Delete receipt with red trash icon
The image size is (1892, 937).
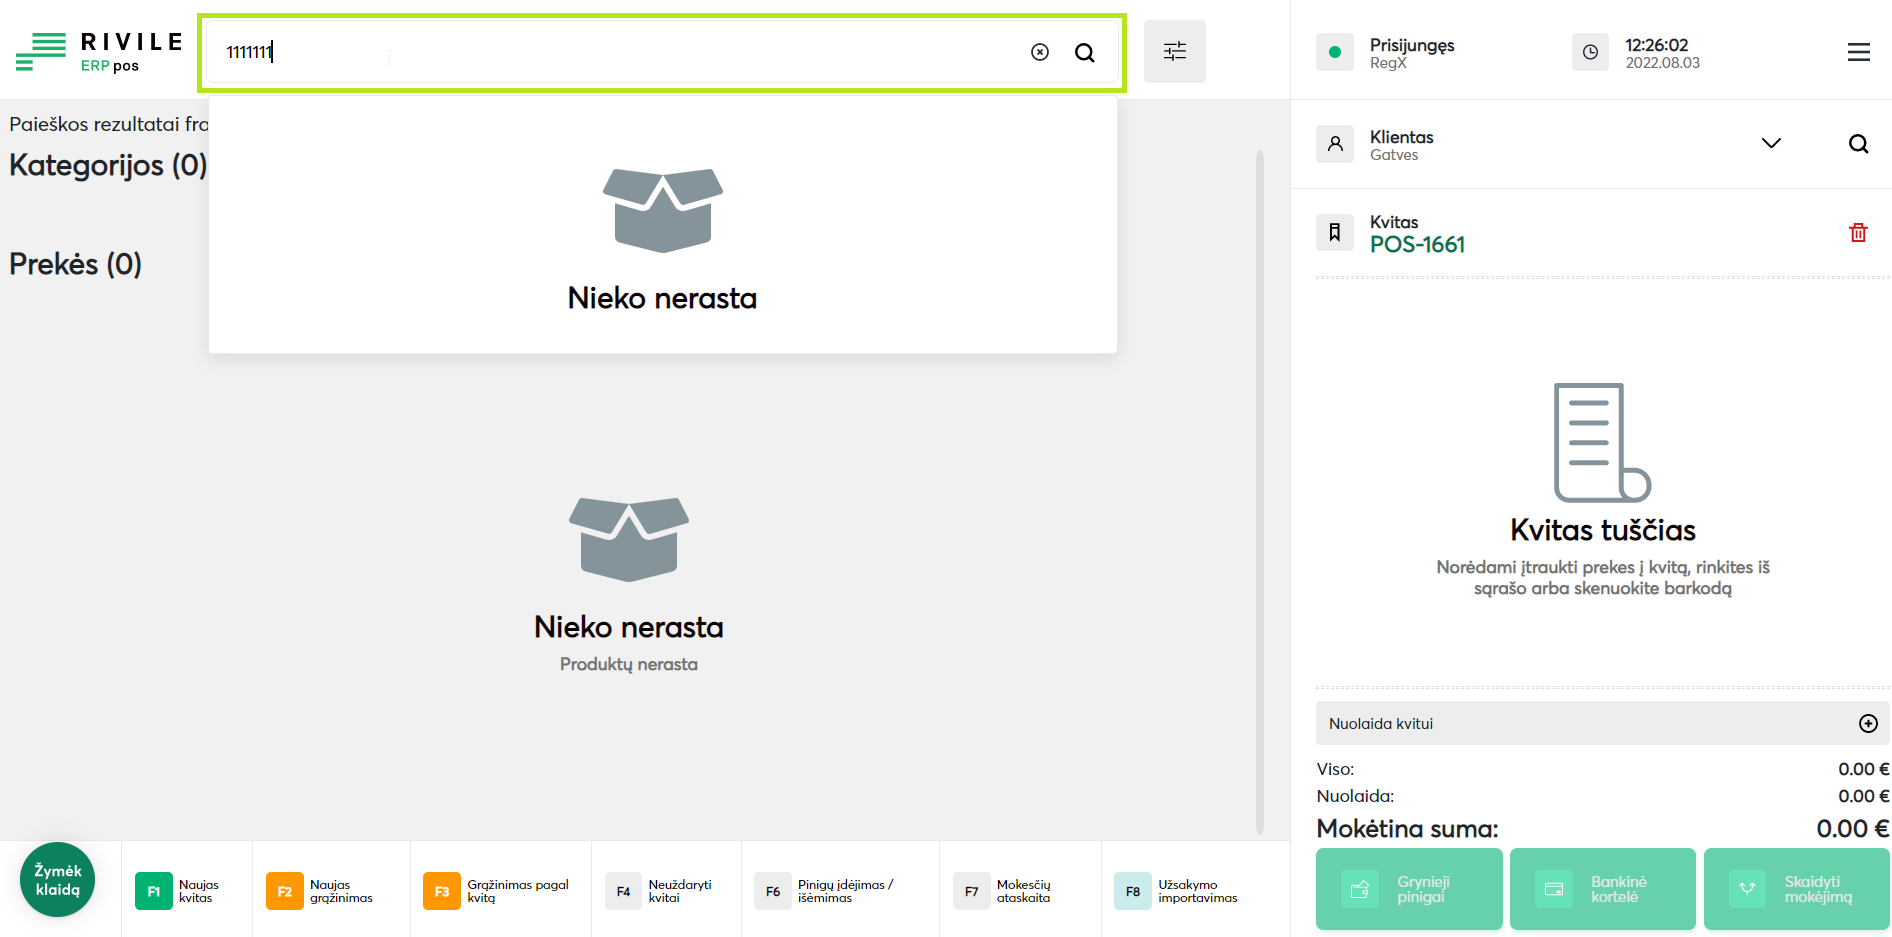[1858, 233]
